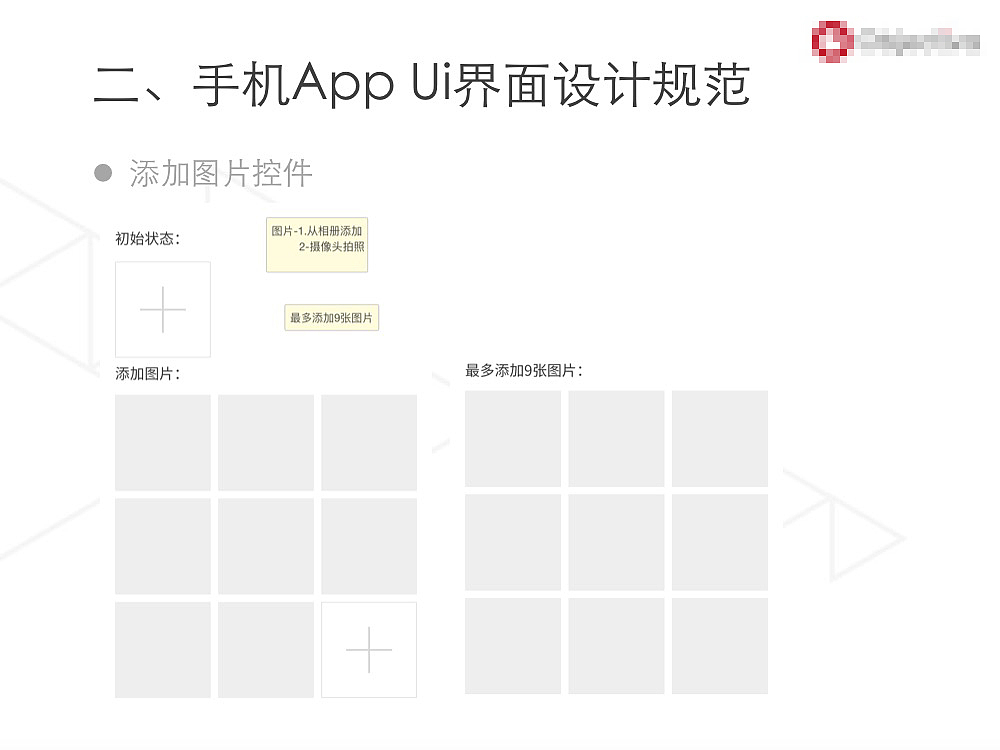The width and height of the screenshot is (1000, 750).
Task: Select first thumbnail in 添加图片 grid top row
Action: point(163,443)
